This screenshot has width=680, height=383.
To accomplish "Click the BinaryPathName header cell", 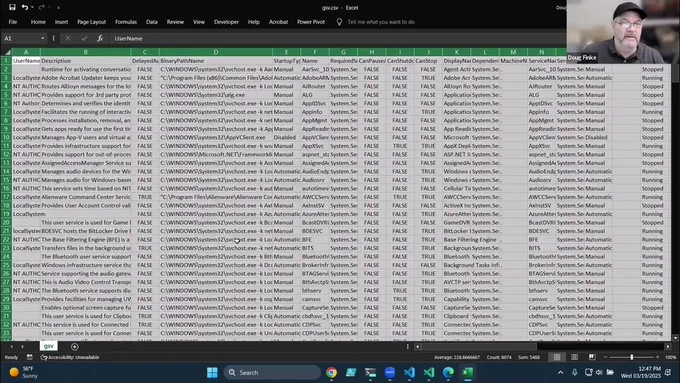I will (216, 61).
